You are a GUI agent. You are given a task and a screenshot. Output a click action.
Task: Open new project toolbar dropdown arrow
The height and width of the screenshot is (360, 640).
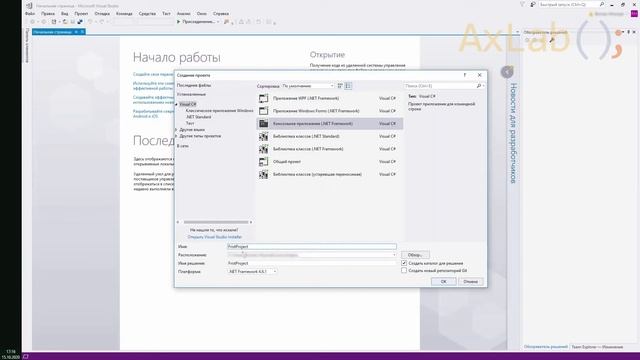point(59,22)
